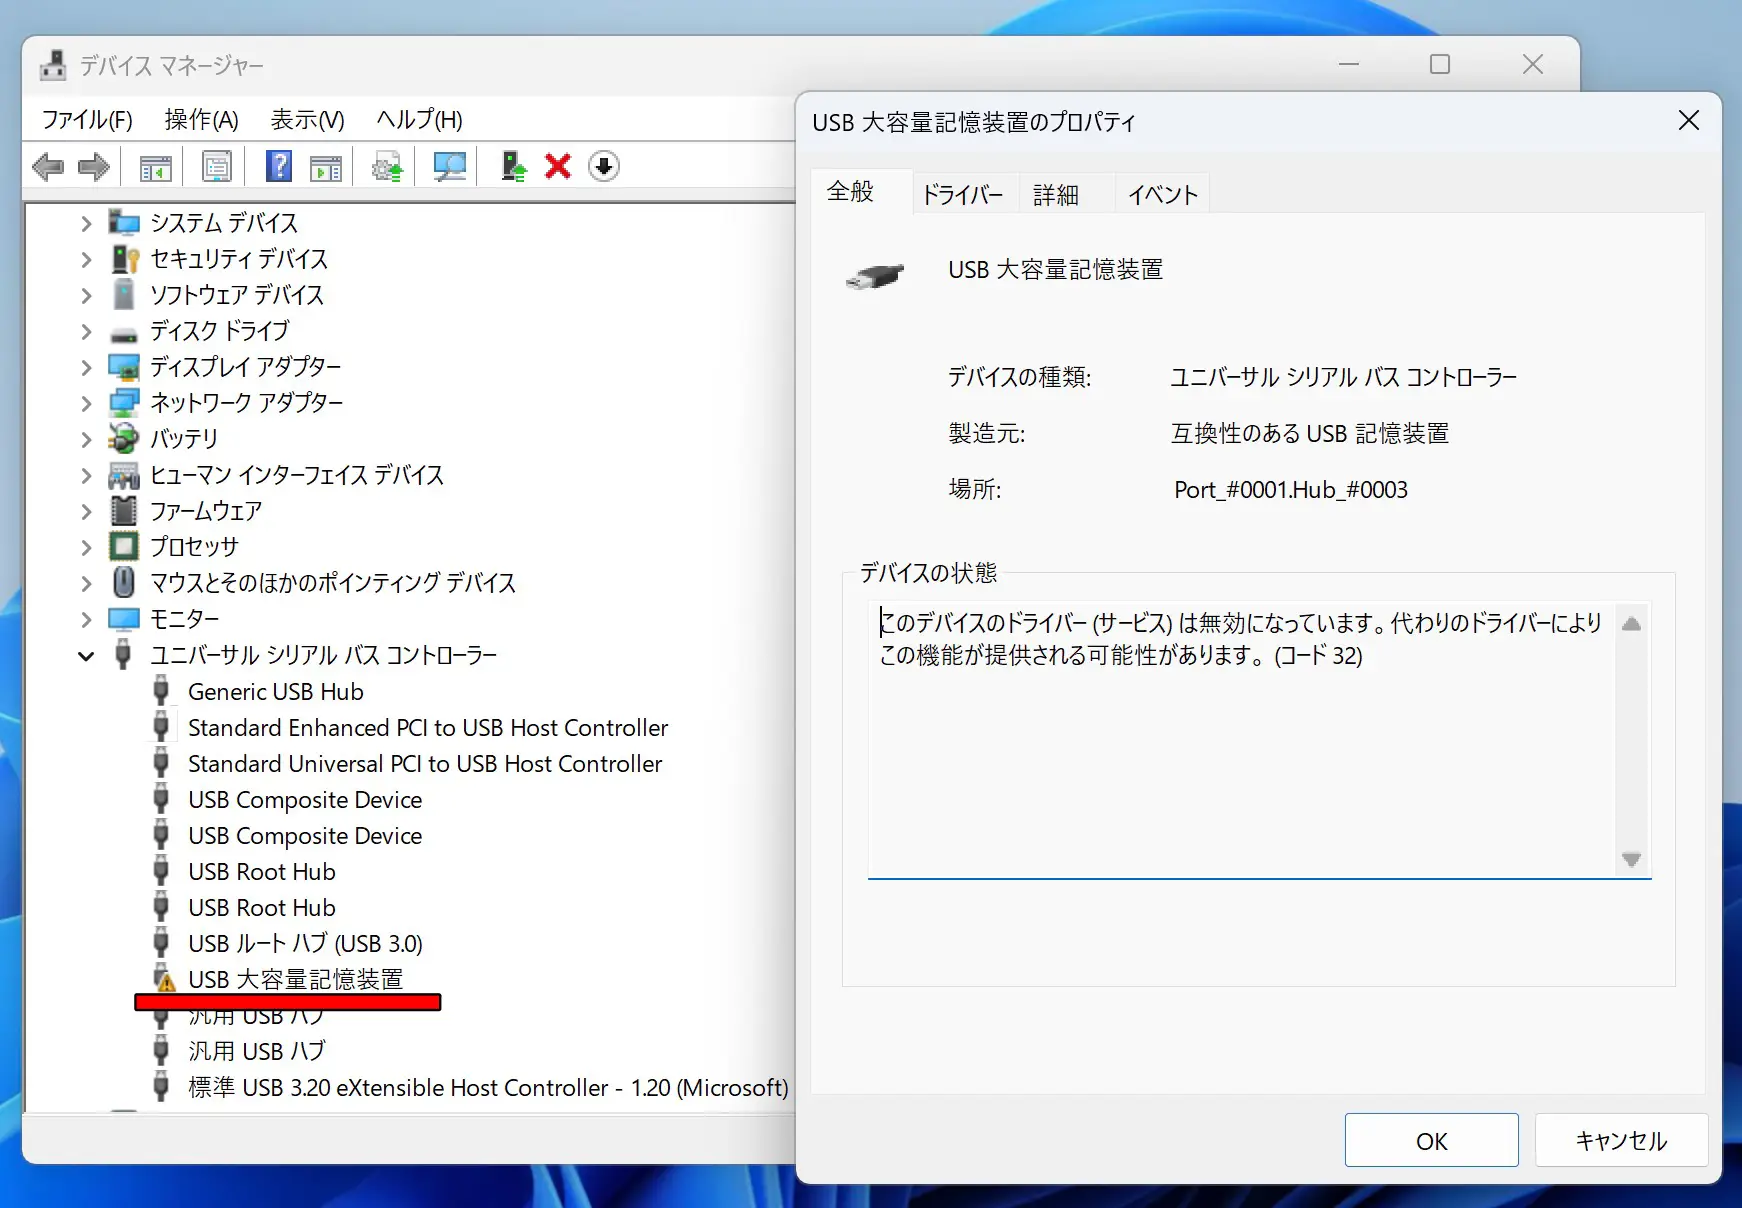Select the Uninstall device red X icon
Image resolution: width=1742 pixels, height=1208 pixels.
coord(557,166)
